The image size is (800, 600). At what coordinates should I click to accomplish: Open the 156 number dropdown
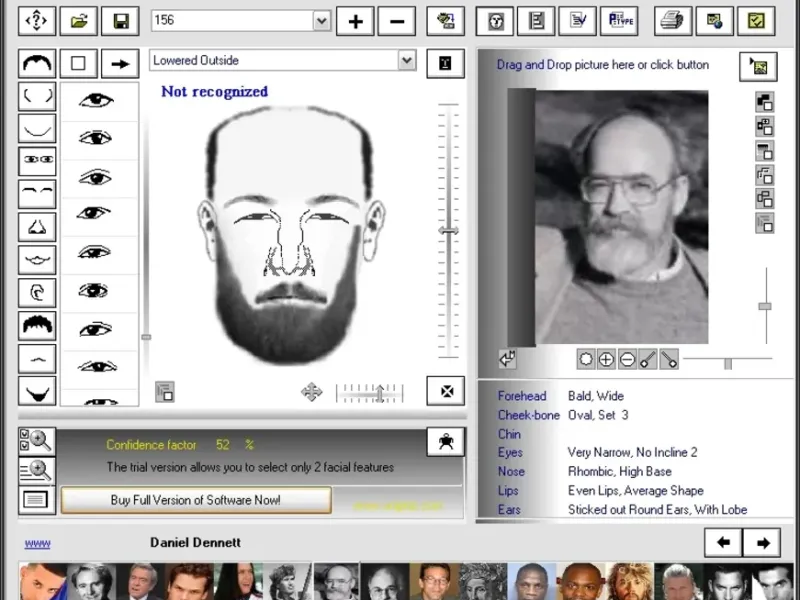pyautogui.click(x=321, y=20)
